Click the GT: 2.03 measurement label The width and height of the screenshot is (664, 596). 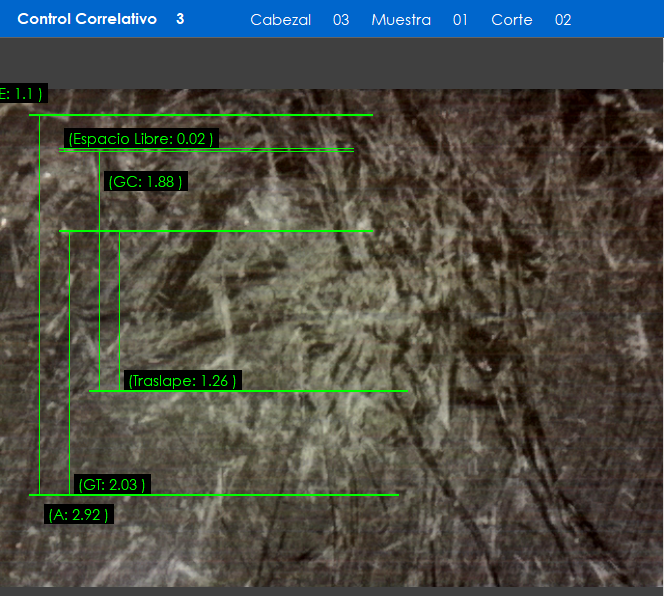112,485
